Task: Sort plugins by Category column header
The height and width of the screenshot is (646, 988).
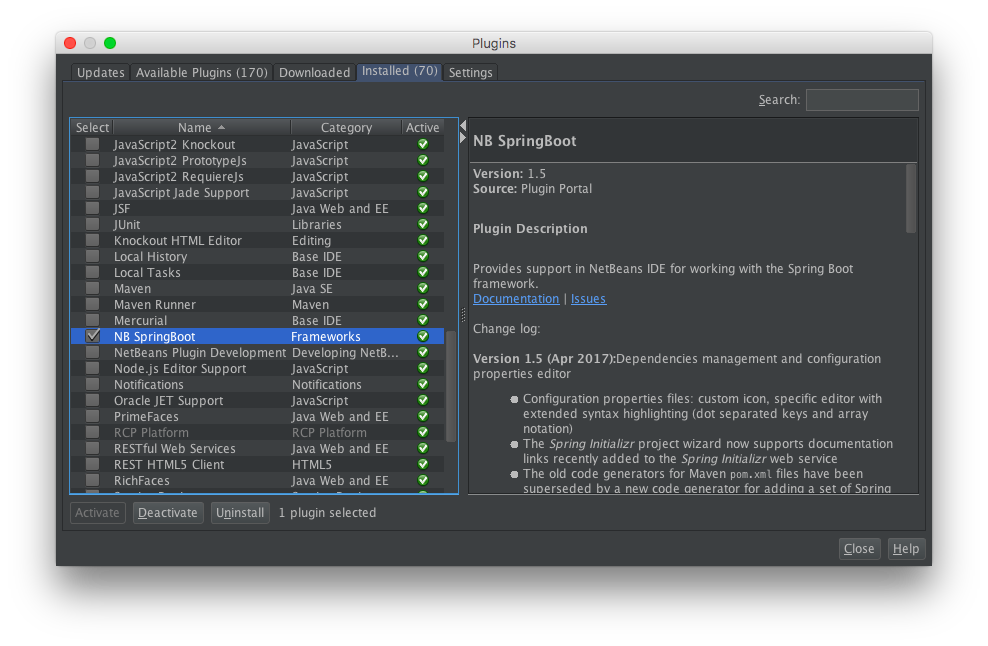Action: 346,127
